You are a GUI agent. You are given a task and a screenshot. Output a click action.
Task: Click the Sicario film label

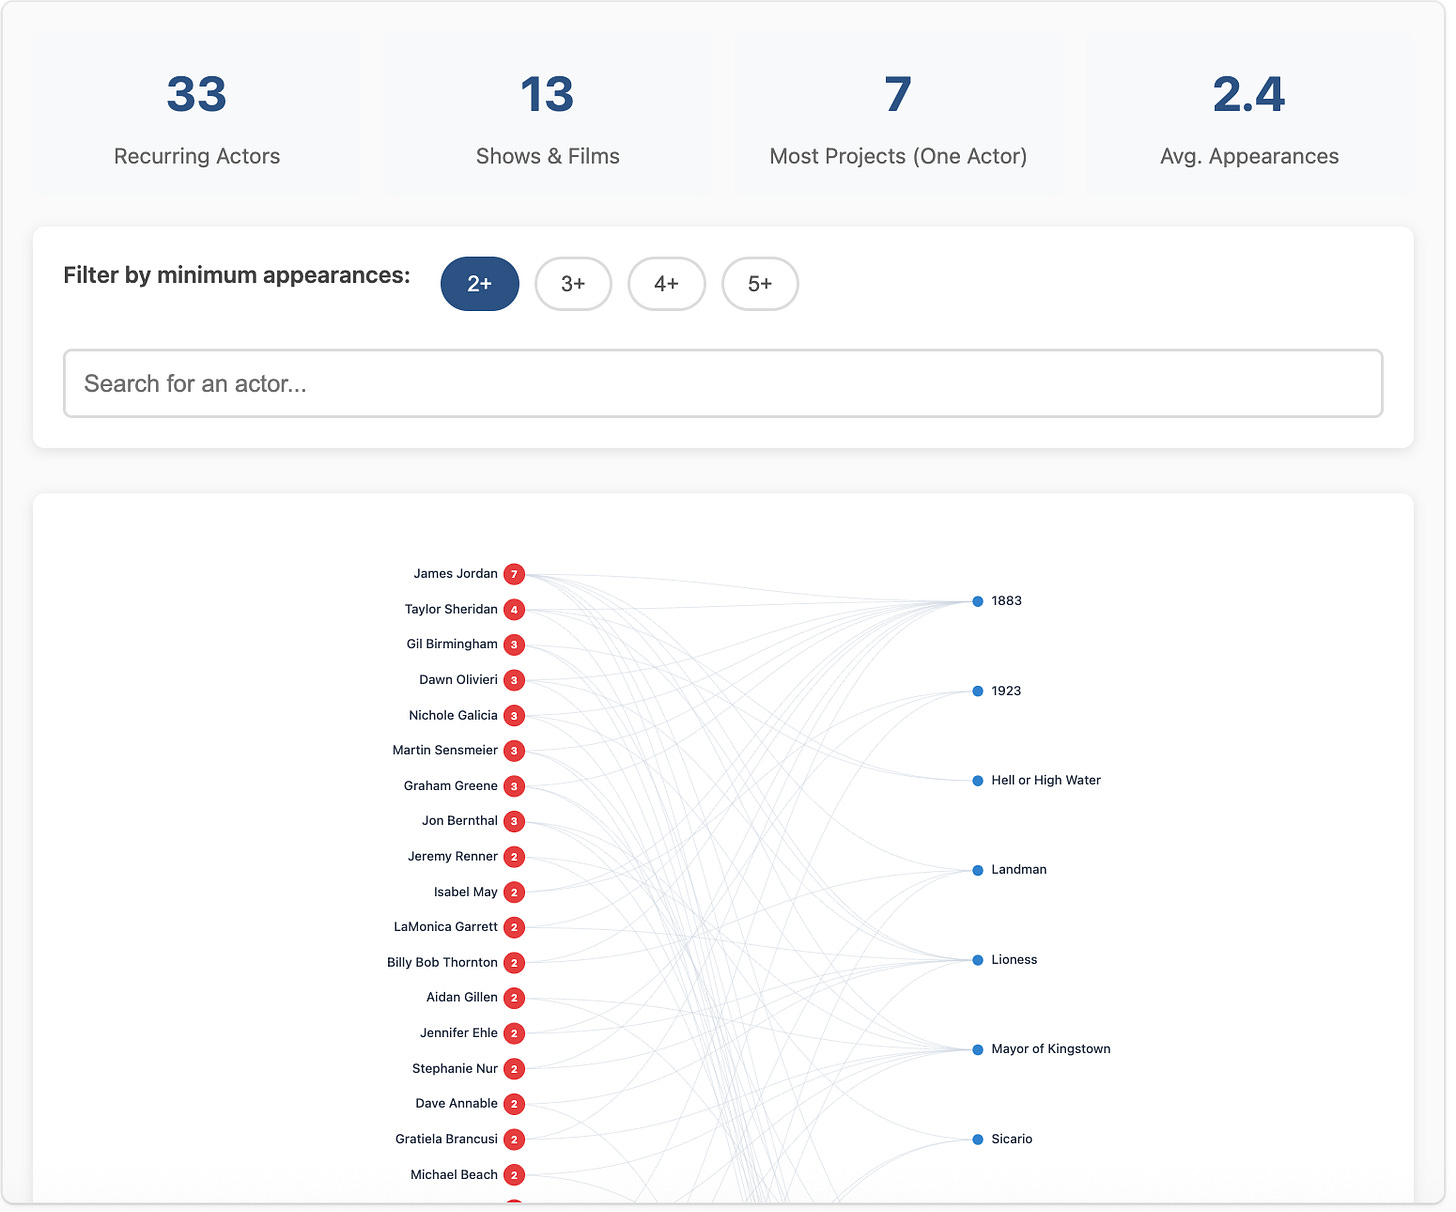[x=1012, y=1139]
